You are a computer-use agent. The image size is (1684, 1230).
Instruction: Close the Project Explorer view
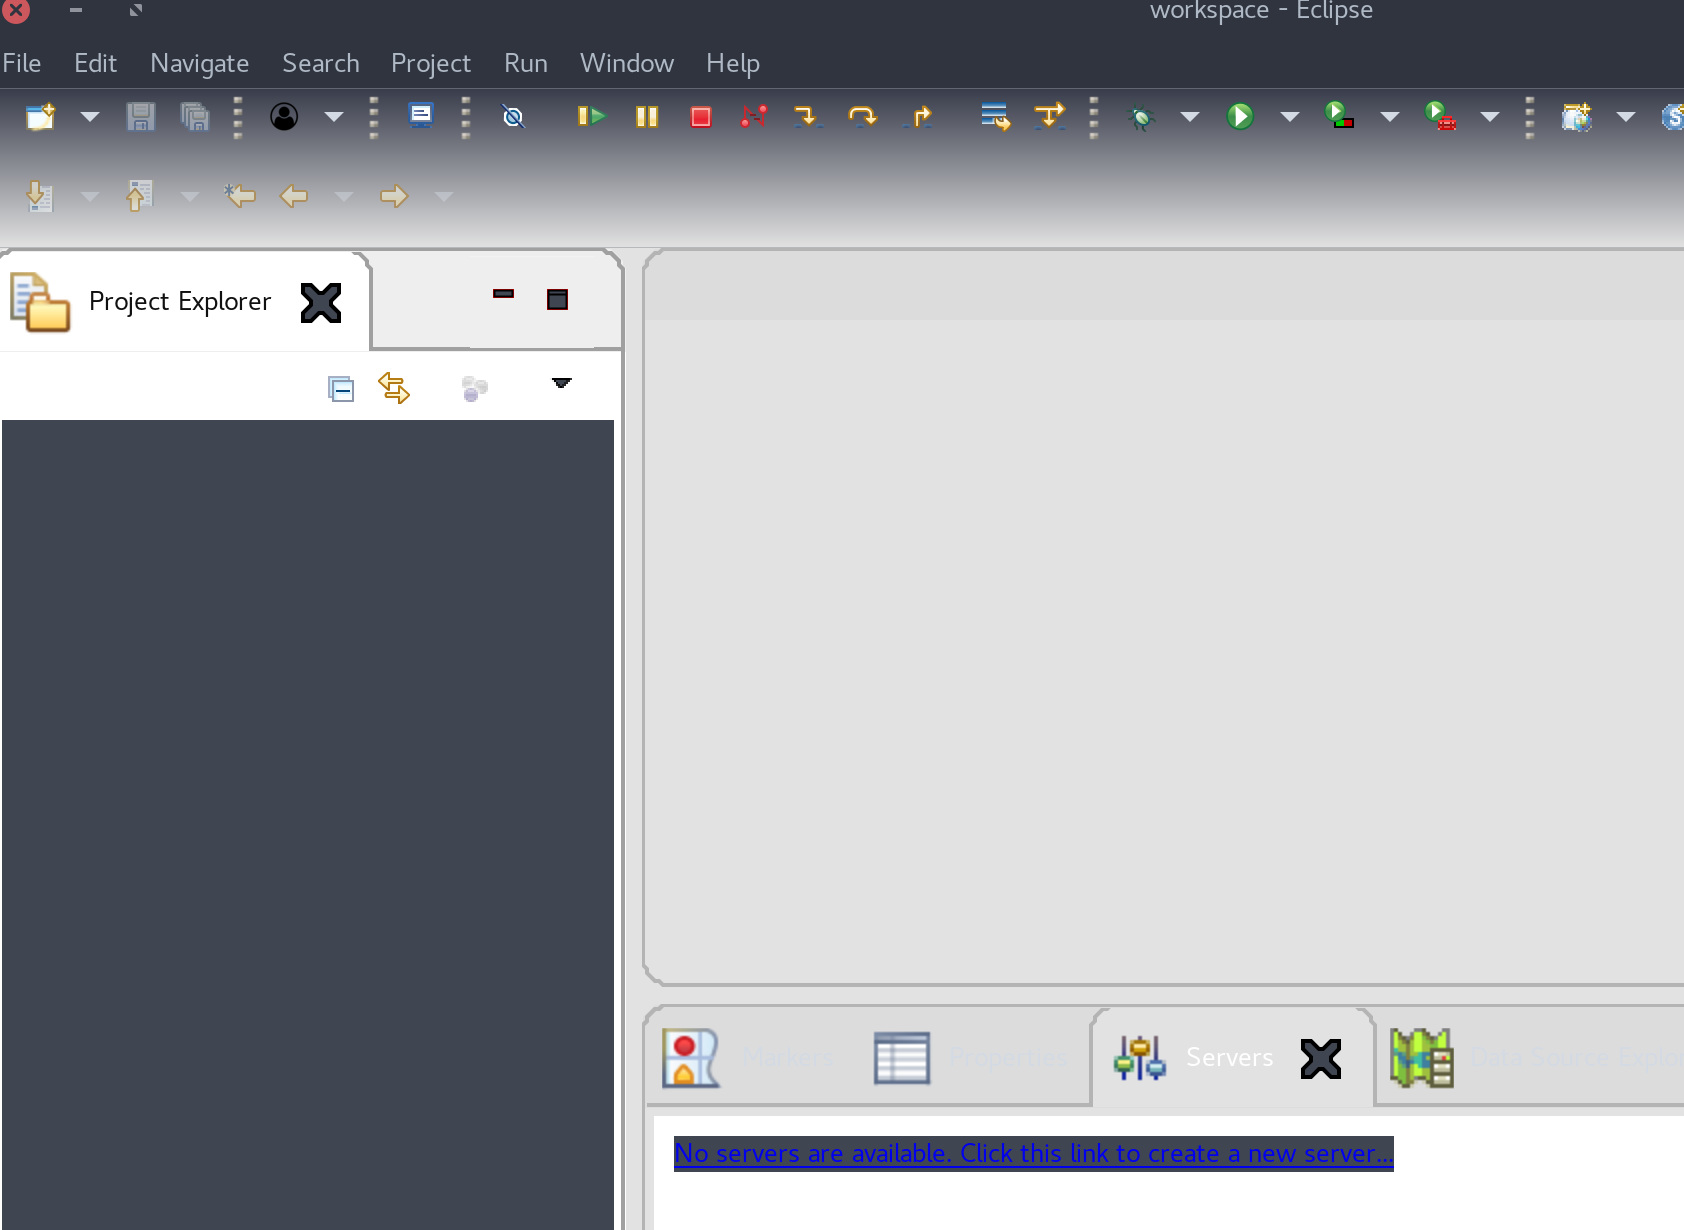[321, 303]
